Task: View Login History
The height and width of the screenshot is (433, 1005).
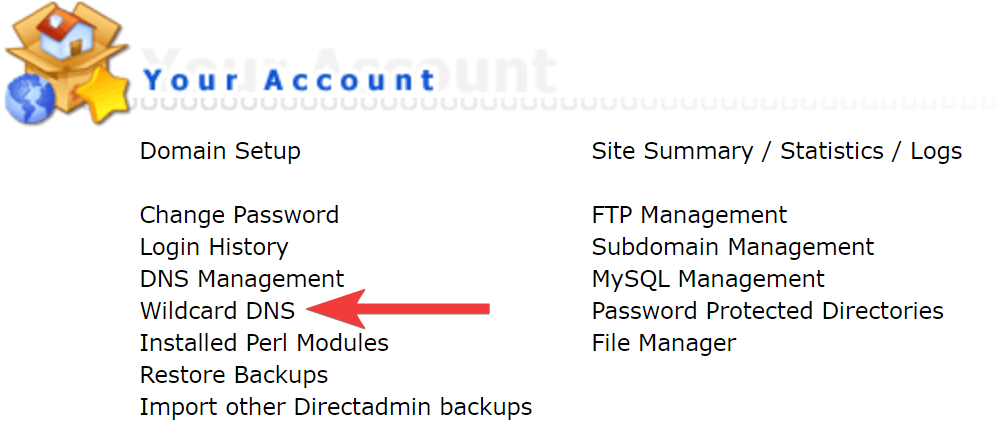Action: [214, 247]
